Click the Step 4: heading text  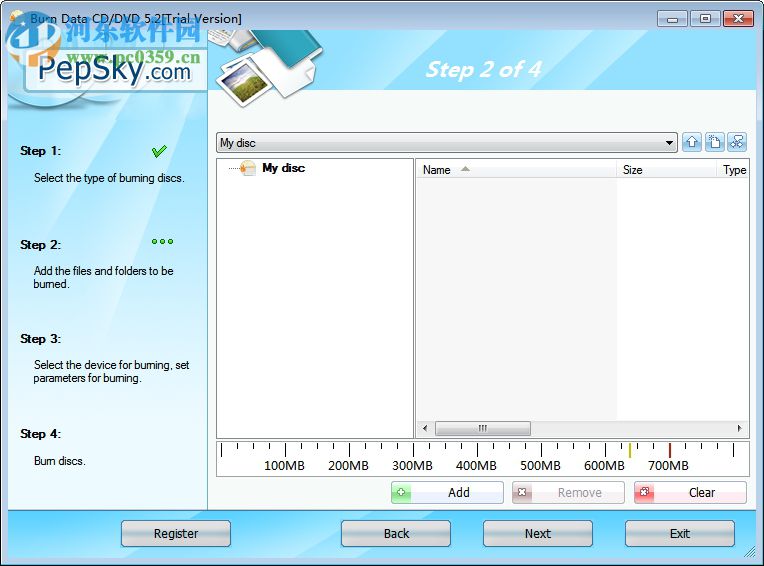(x=40, y=434)
